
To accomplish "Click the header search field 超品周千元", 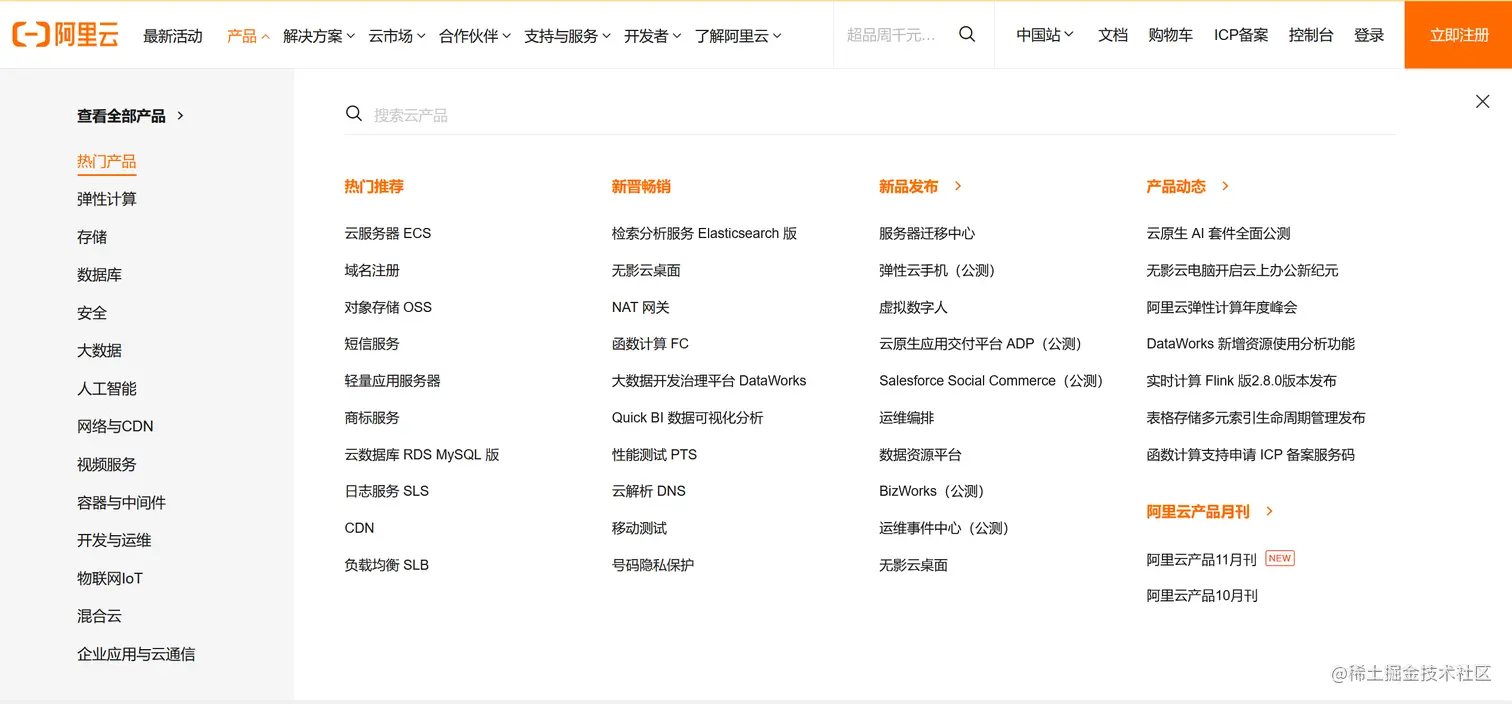I will click(893, 35).
